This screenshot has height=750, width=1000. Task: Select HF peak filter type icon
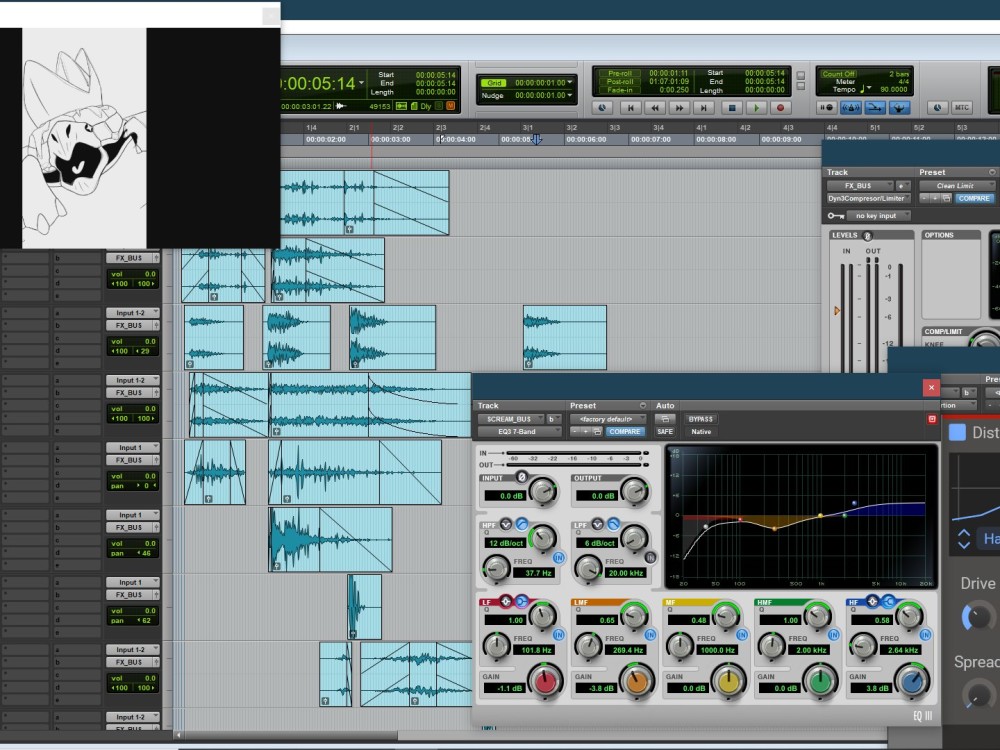pos(872,601)
